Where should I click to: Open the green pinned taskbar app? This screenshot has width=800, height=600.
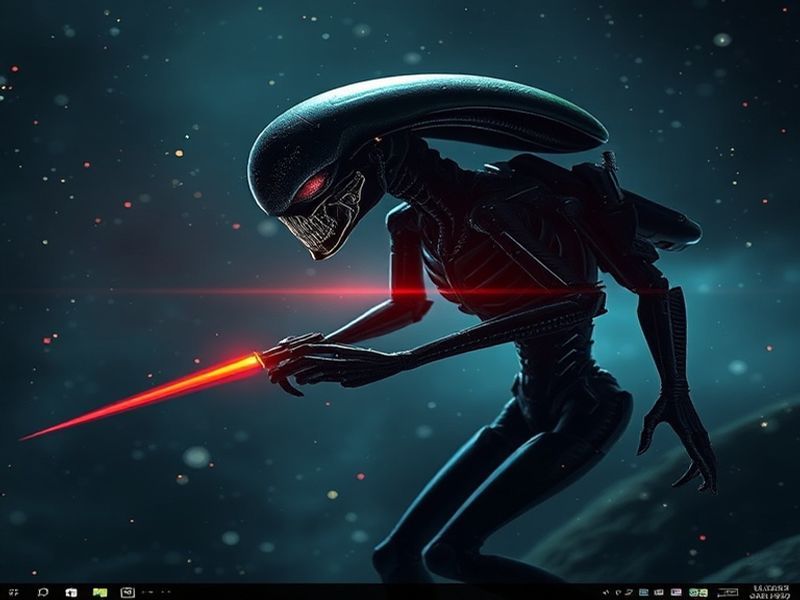click(100, 592)
